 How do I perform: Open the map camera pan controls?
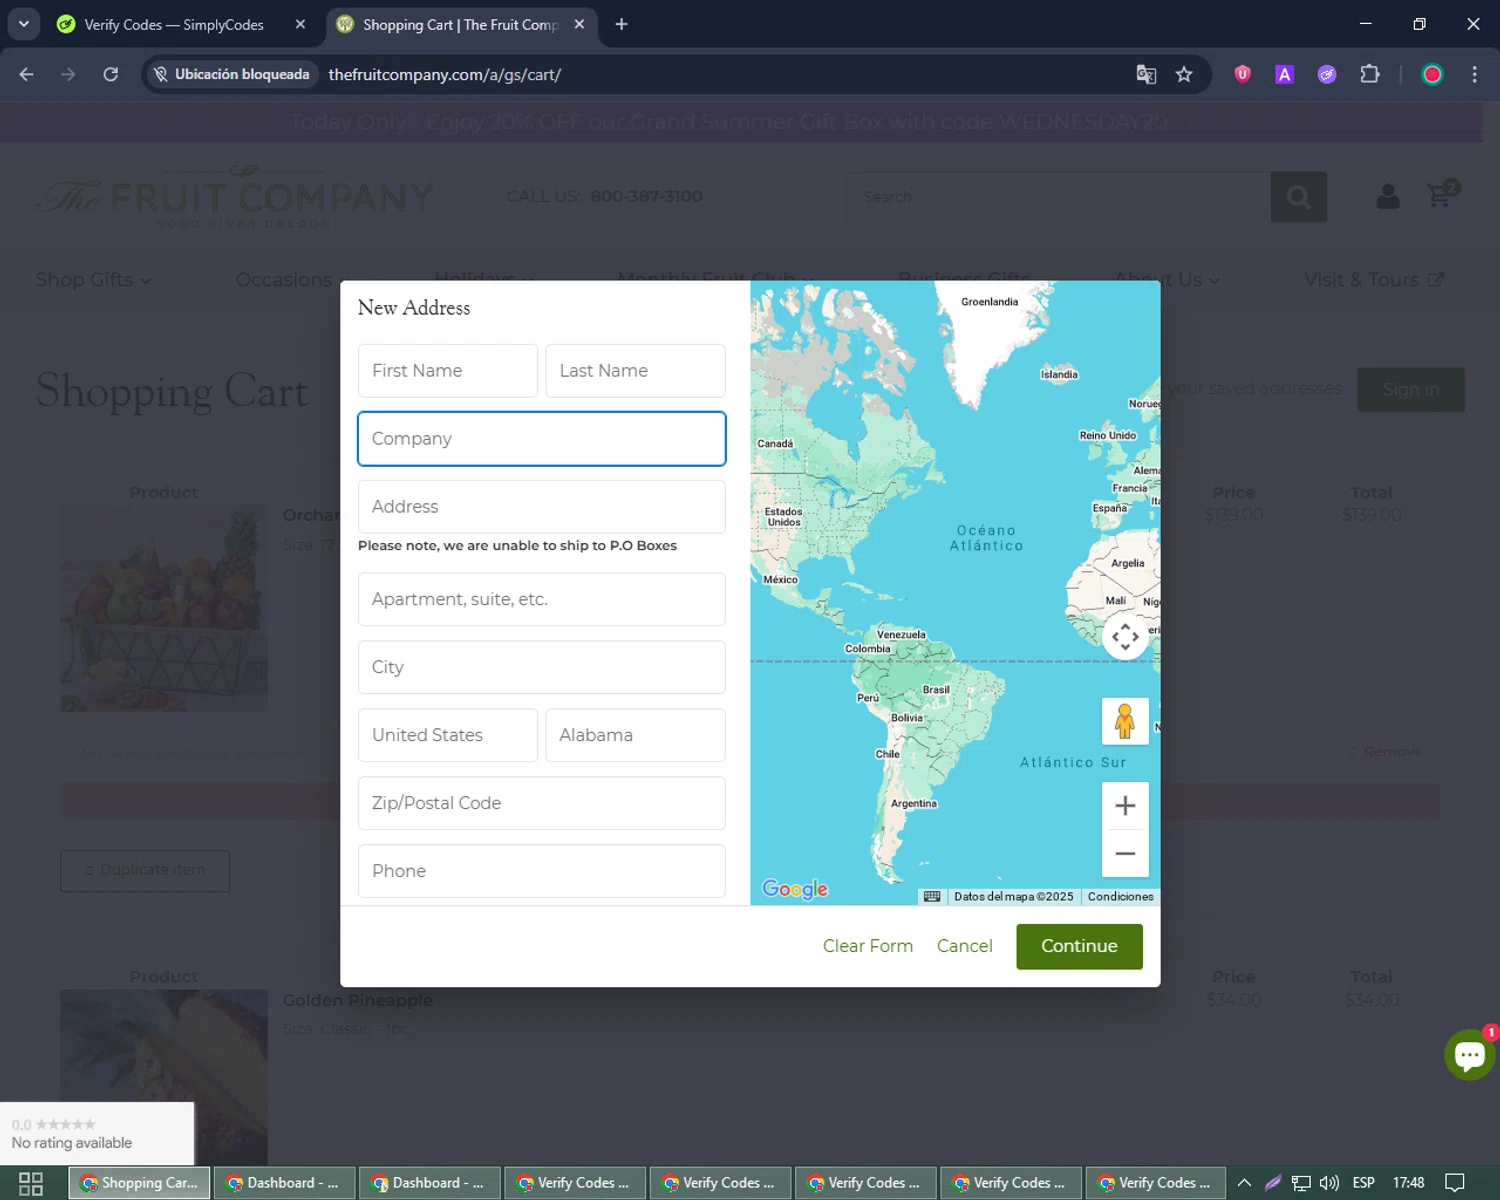1125,637
